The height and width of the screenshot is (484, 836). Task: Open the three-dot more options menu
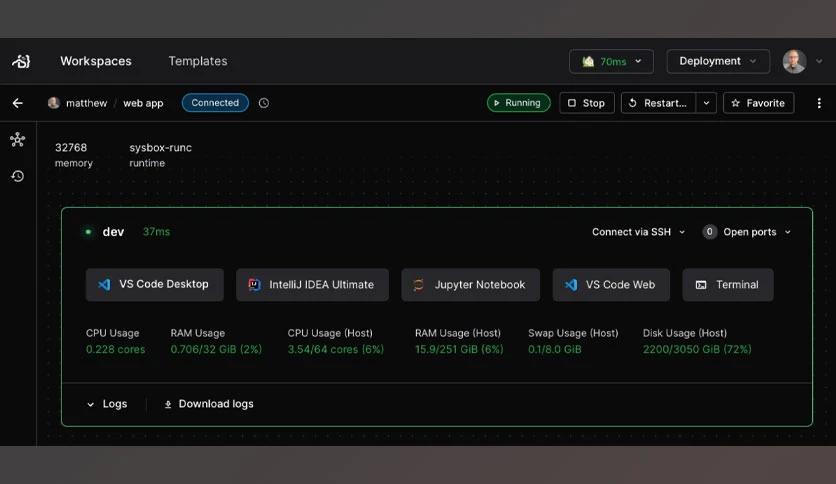[x=819, y=103]
